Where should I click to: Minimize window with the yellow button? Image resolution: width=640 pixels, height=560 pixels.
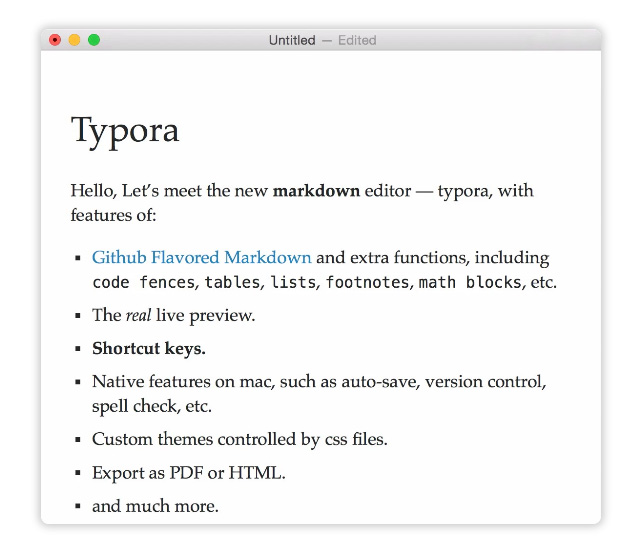point(74,40)
